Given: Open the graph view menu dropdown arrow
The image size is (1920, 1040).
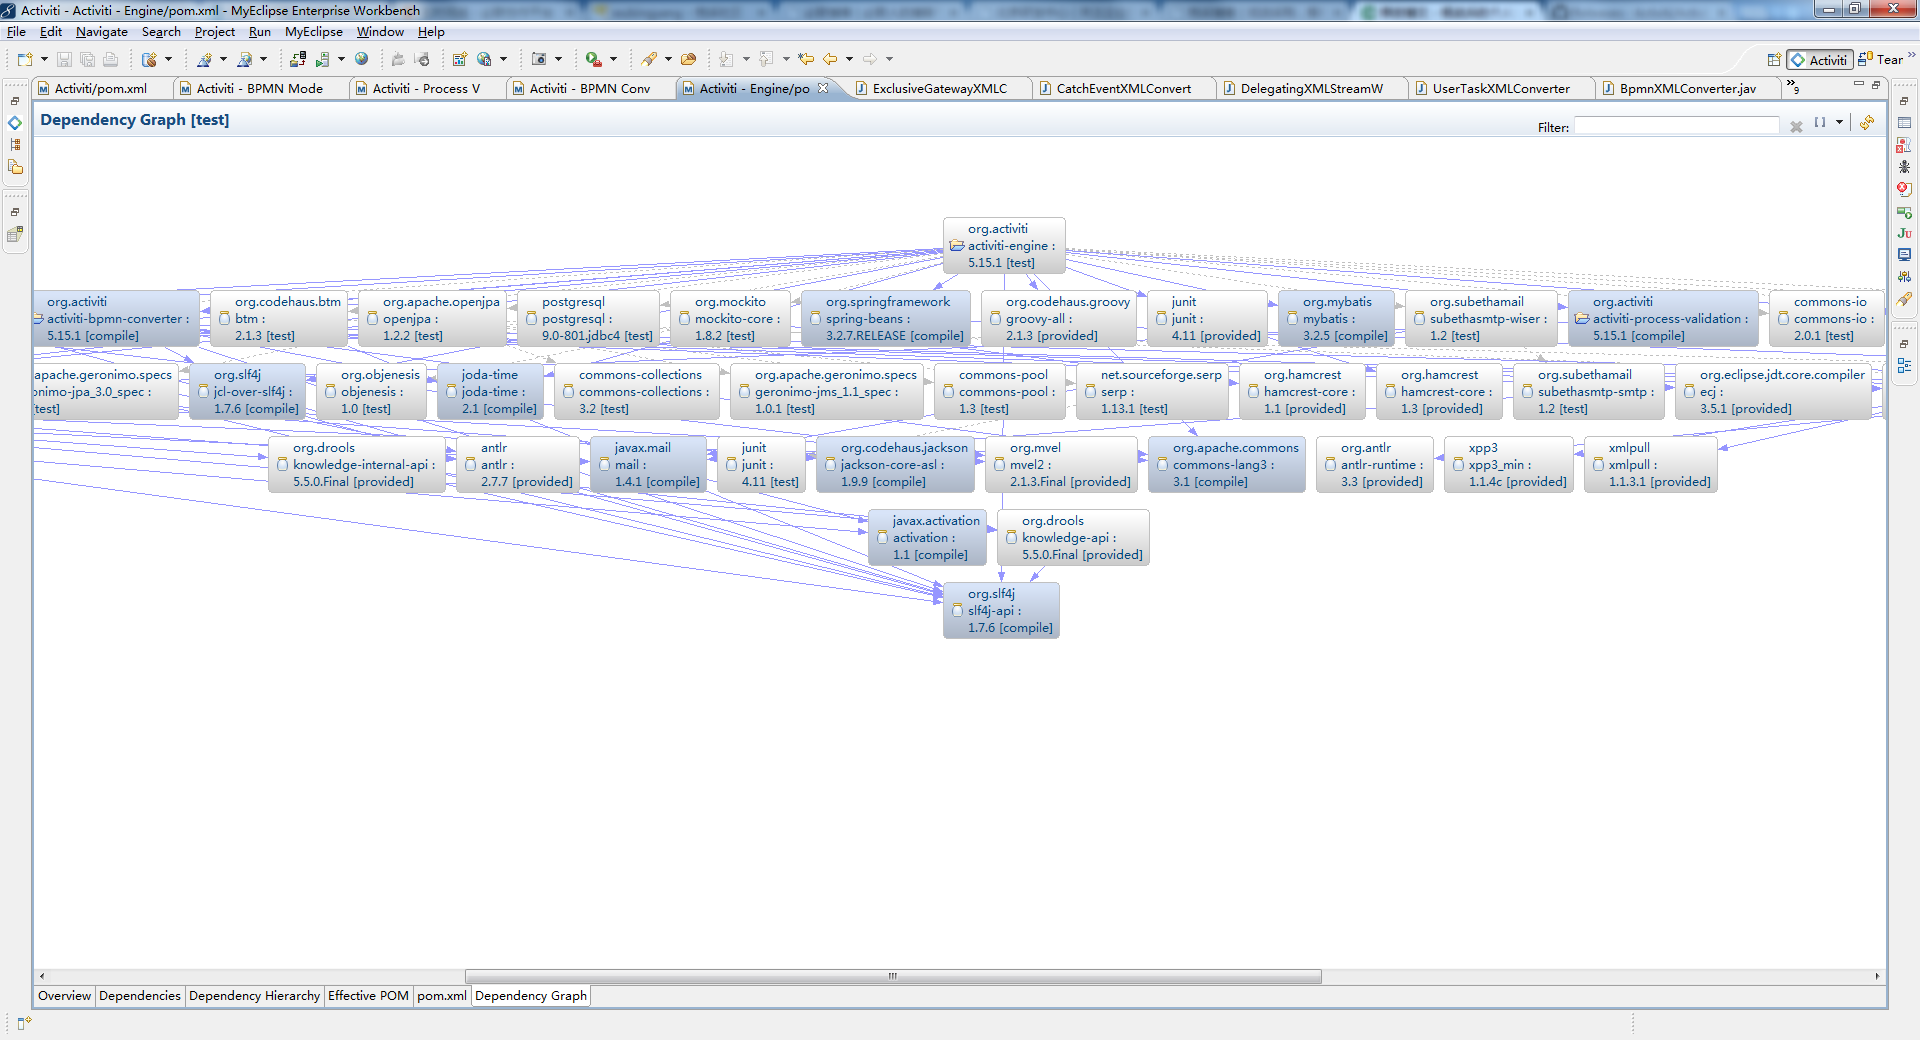Looking at the screenshot, I should tap(1839, 123).
